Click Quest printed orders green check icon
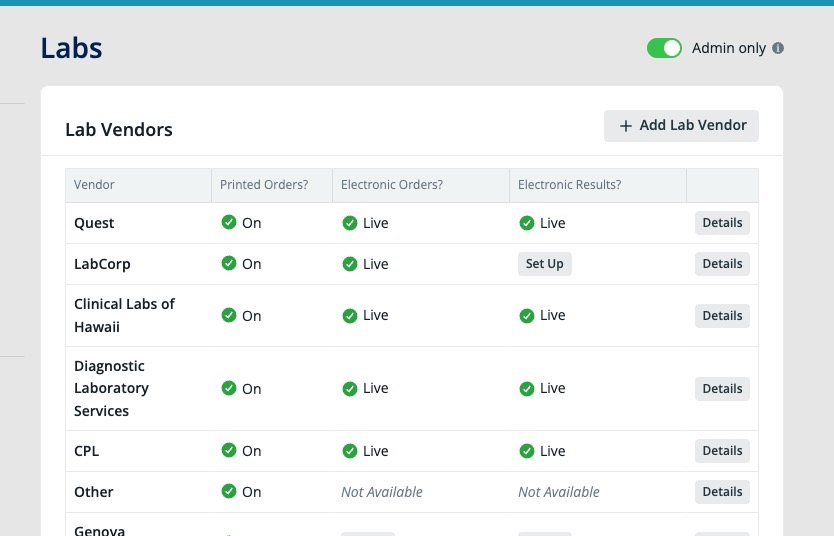This screenshot has height=536, width=834. click(x=229, y=223)
